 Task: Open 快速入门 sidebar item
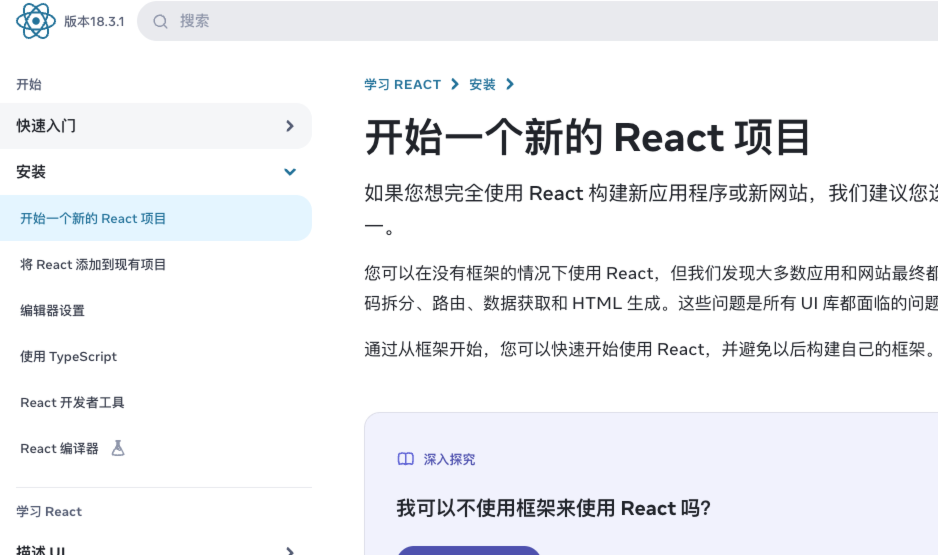[156, 126]
